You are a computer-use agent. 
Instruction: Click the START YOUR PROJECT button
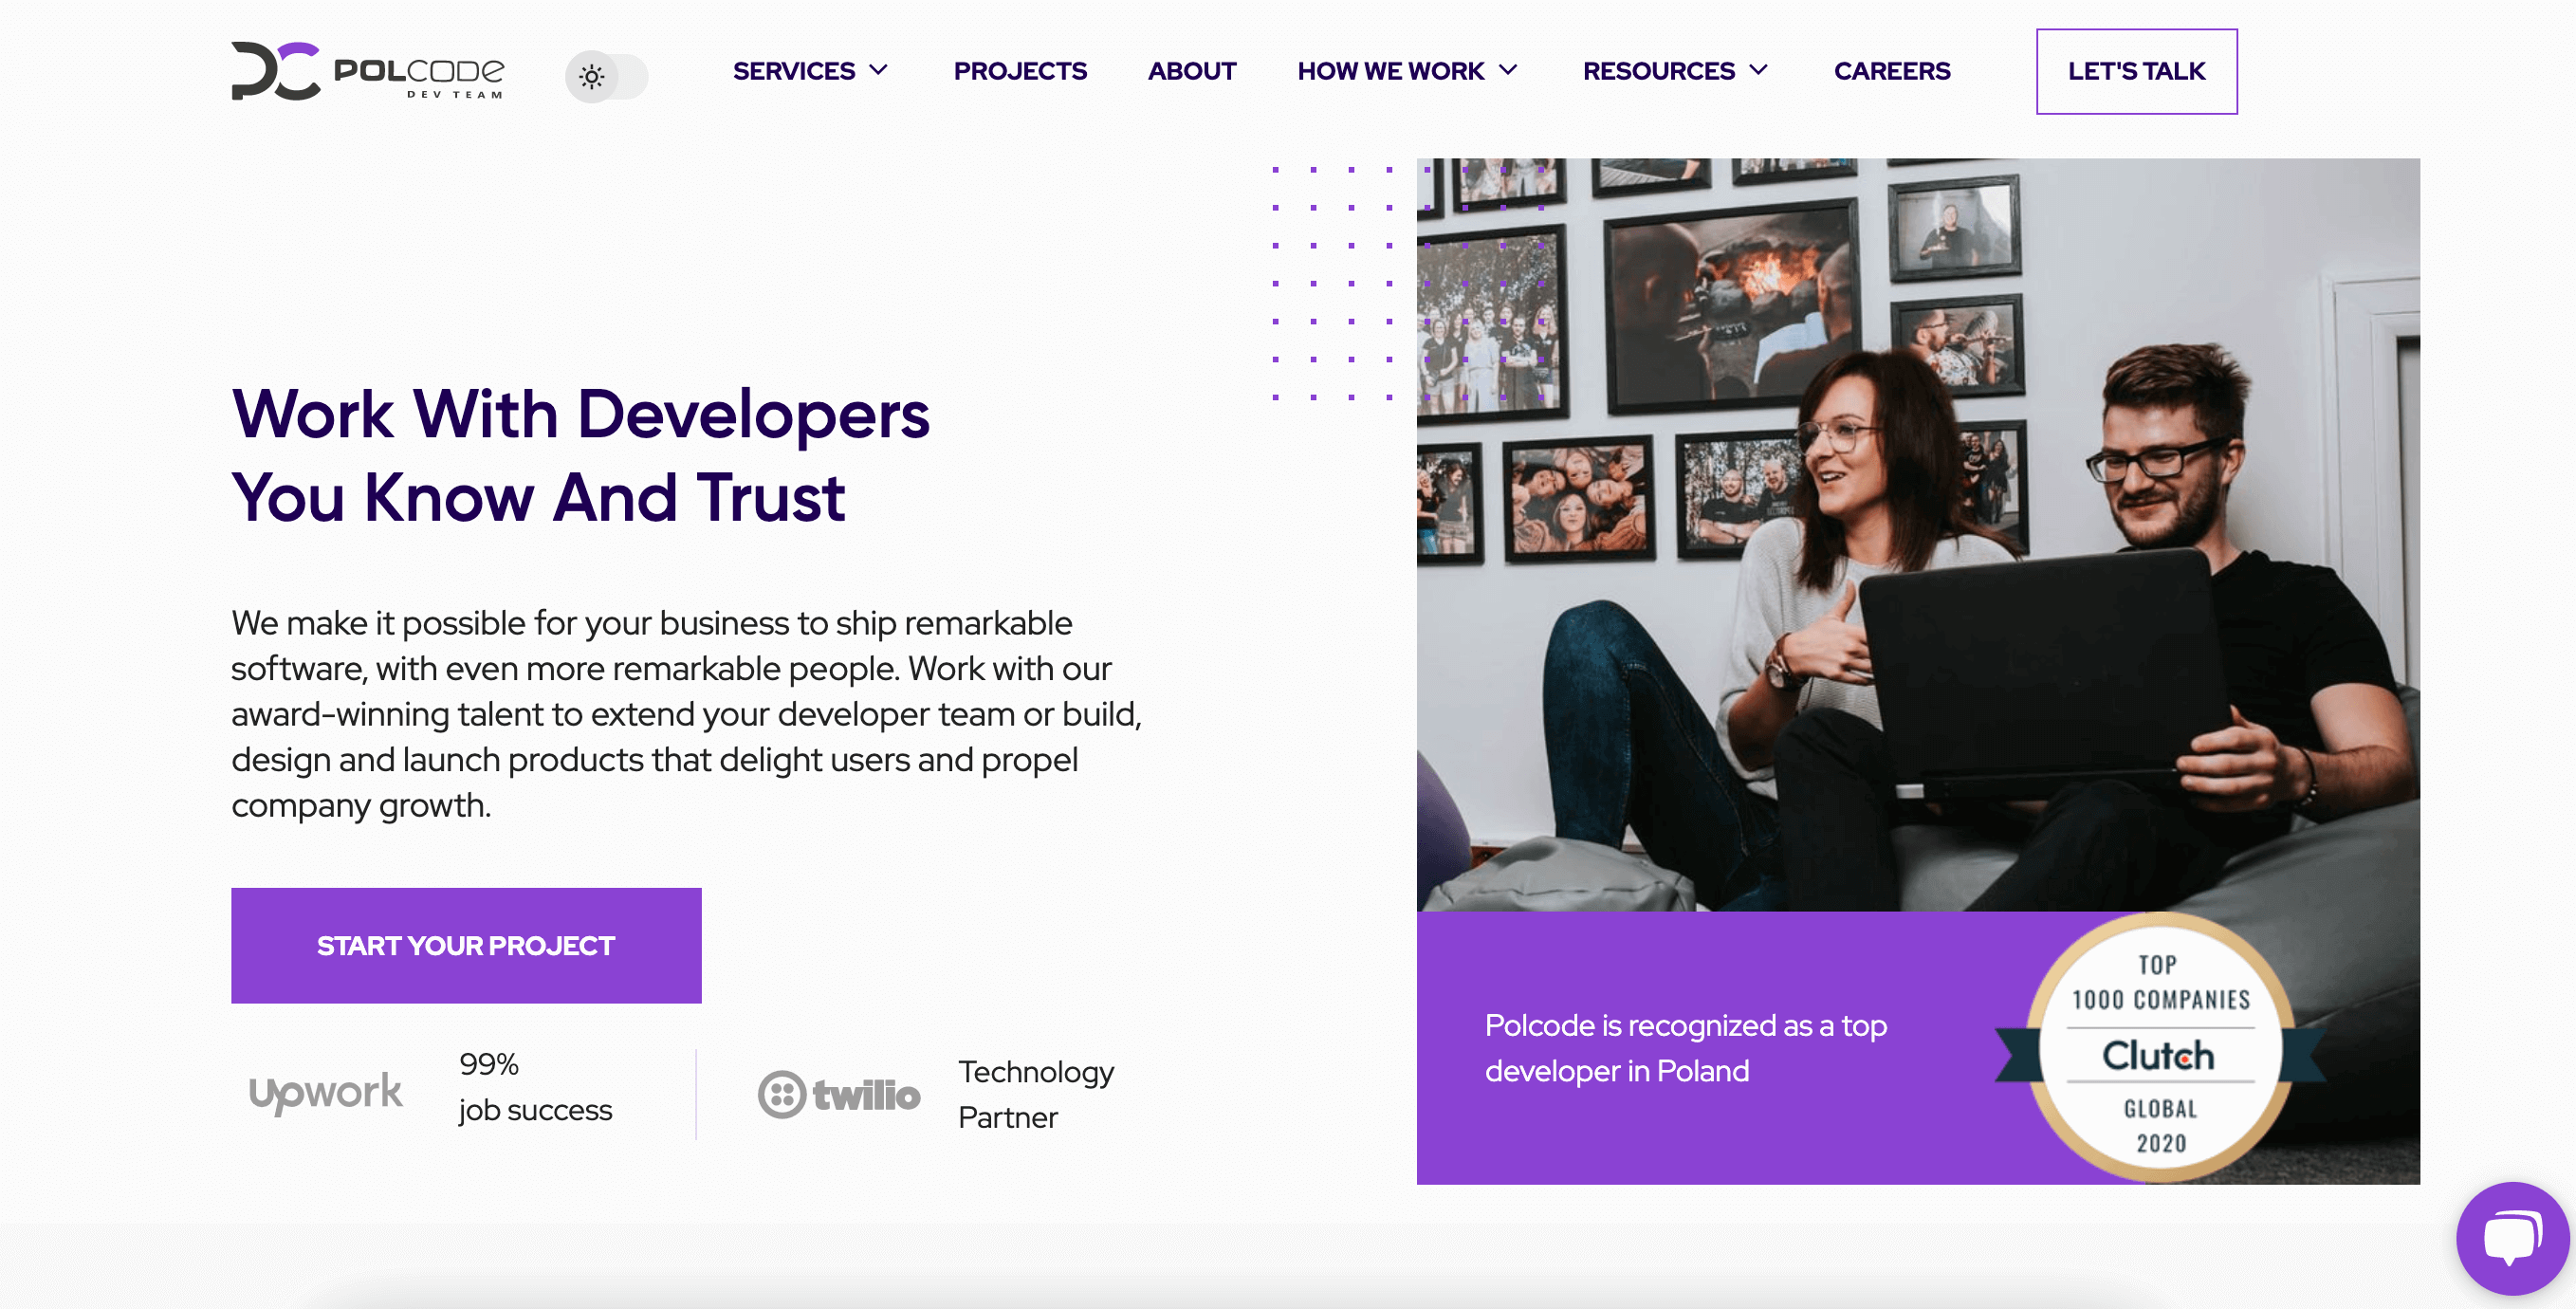[466, 945]
